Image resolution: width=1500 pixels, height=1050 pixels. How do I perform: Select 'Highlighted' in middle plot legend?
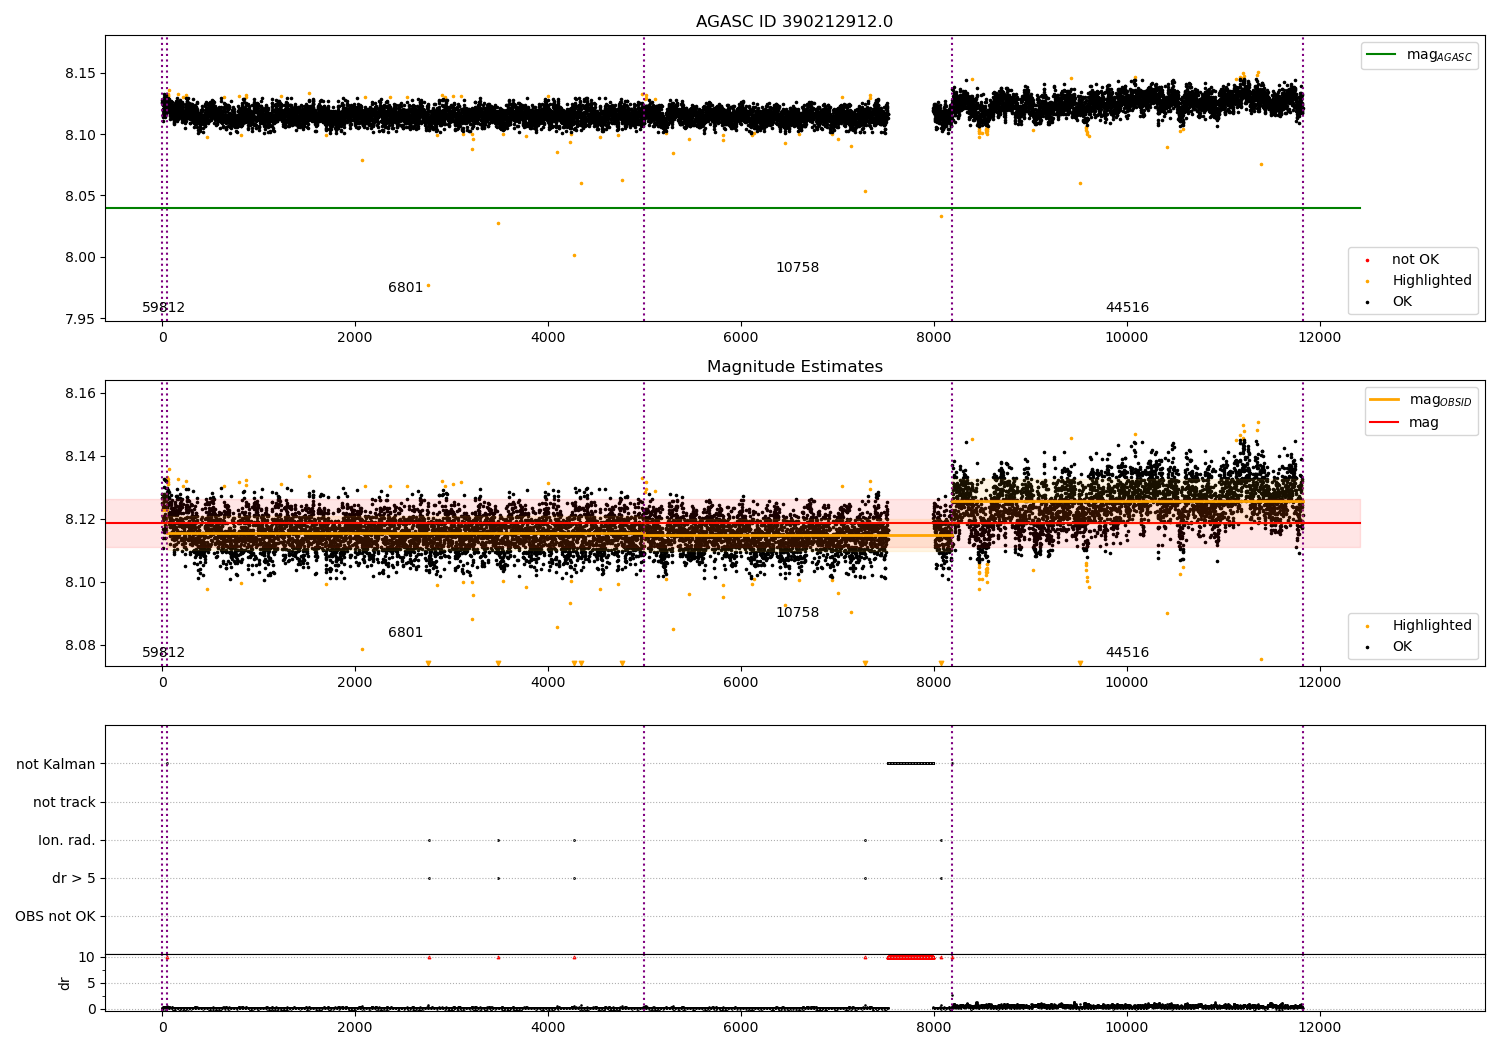point(1420,626)
